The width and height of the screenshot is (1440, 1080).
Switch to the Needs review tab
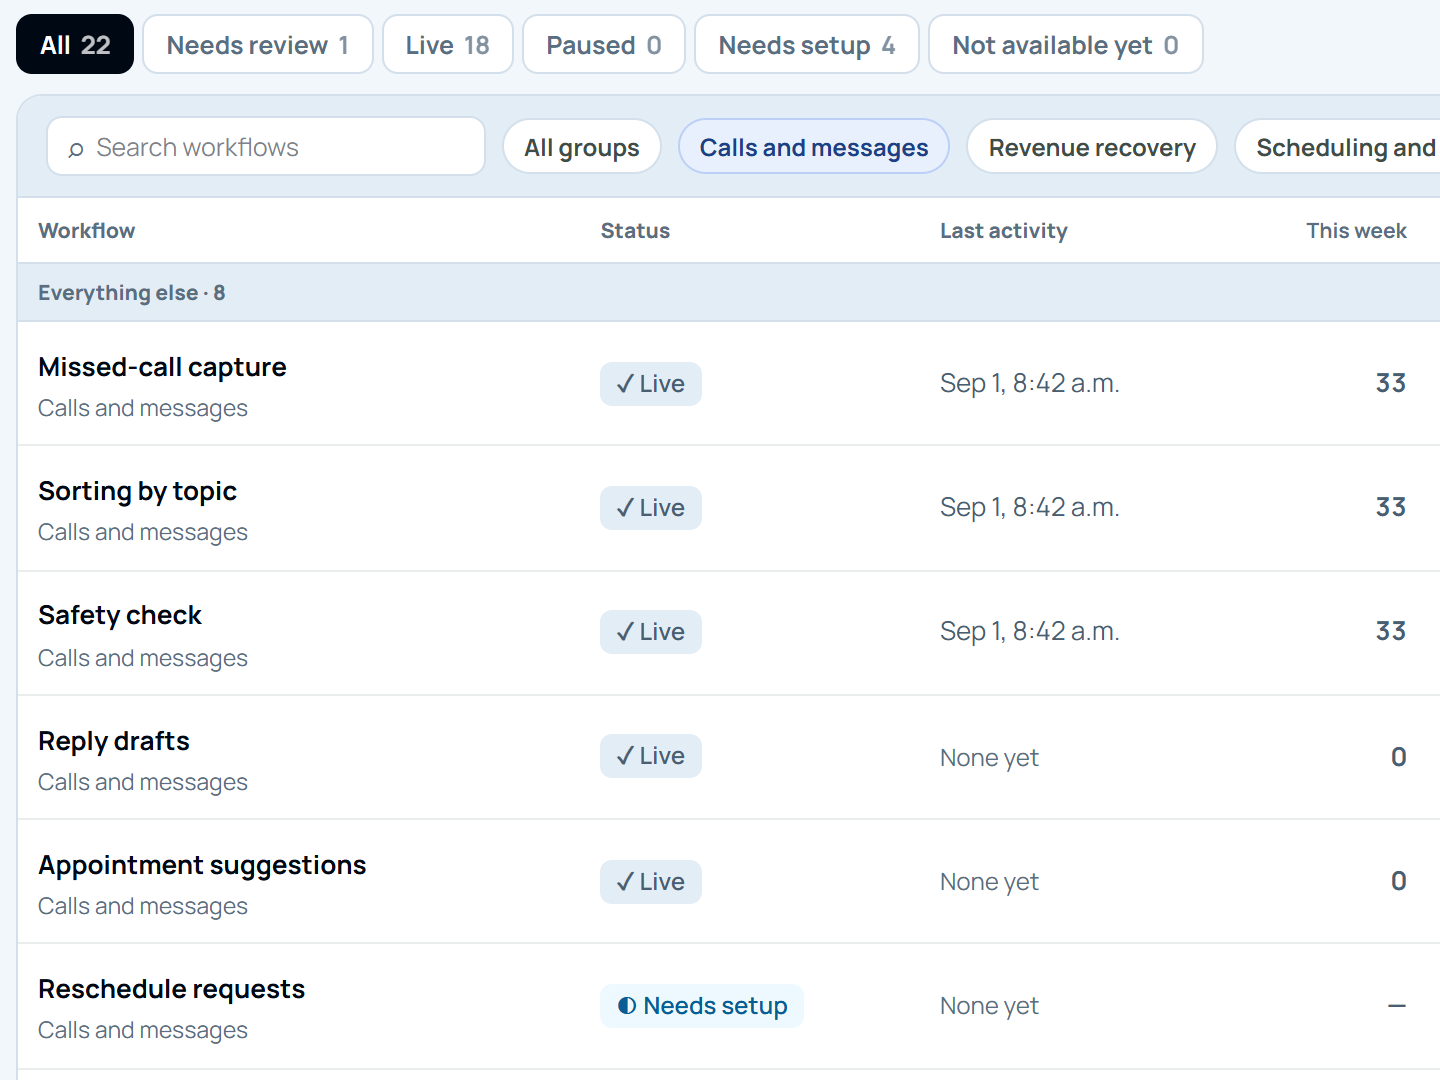(258, 44)
